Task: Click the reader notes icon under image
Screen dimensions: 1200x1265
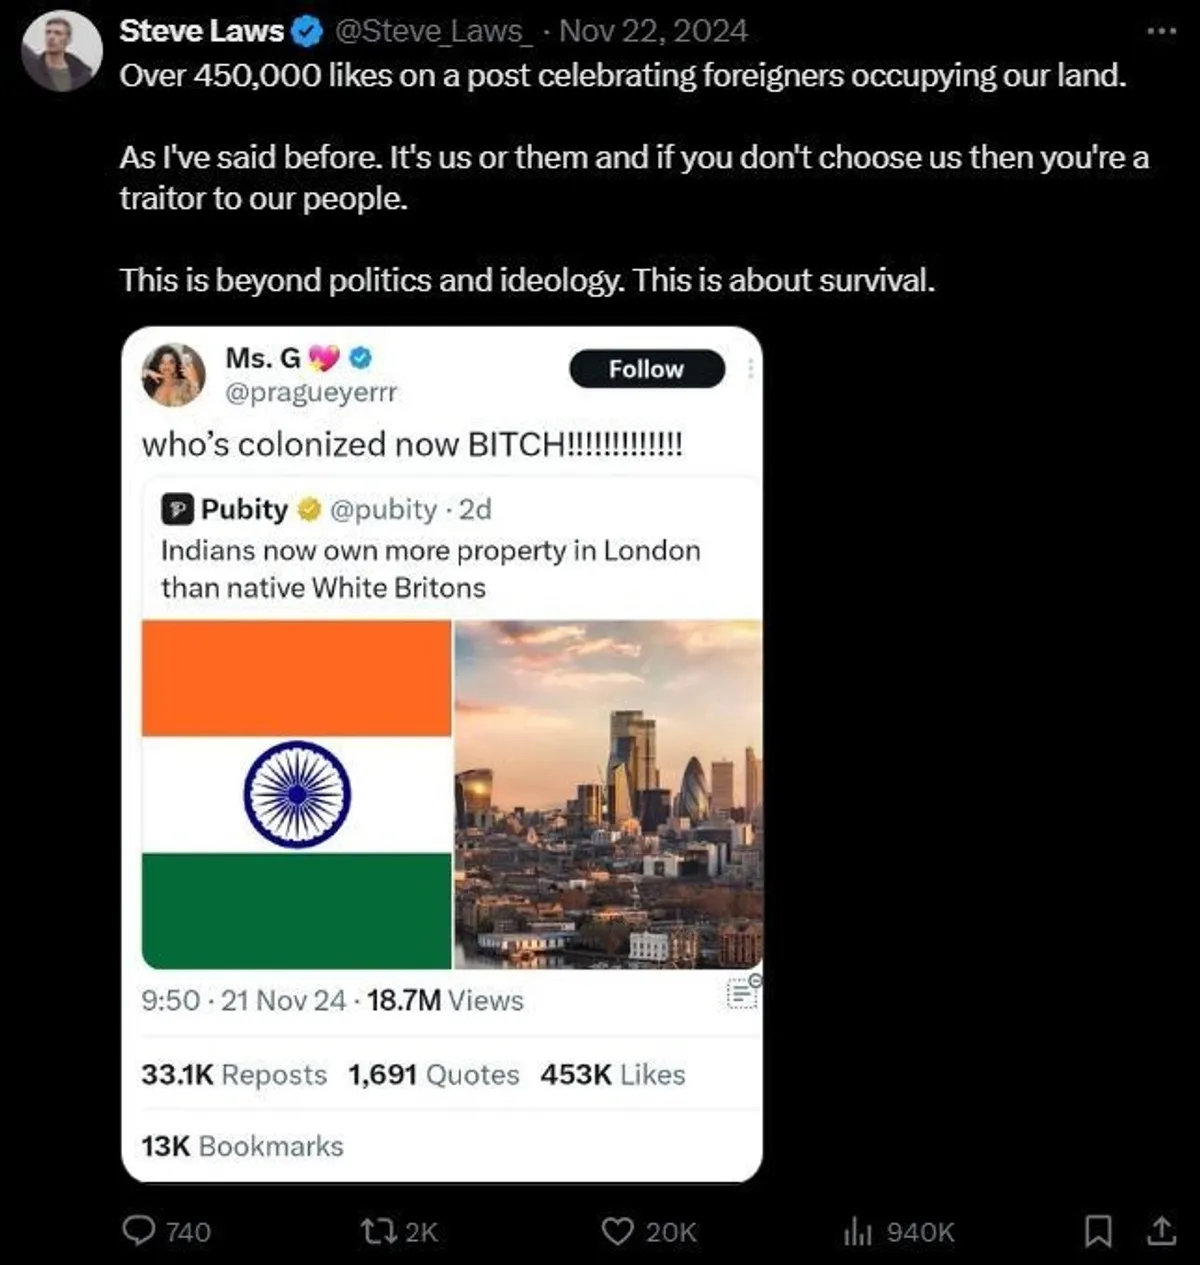Action: [742, 992]
